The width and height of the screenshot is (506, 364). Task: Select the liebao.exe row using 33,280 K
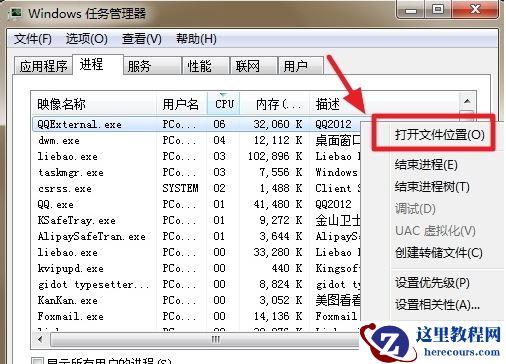[197, 252]
